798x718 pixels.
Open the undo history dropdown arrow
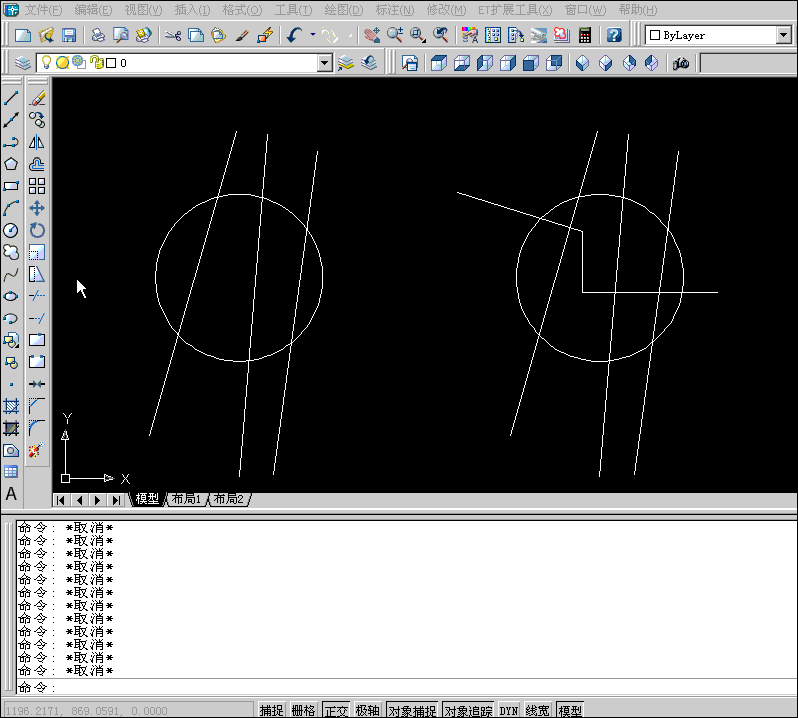(313, 35)
